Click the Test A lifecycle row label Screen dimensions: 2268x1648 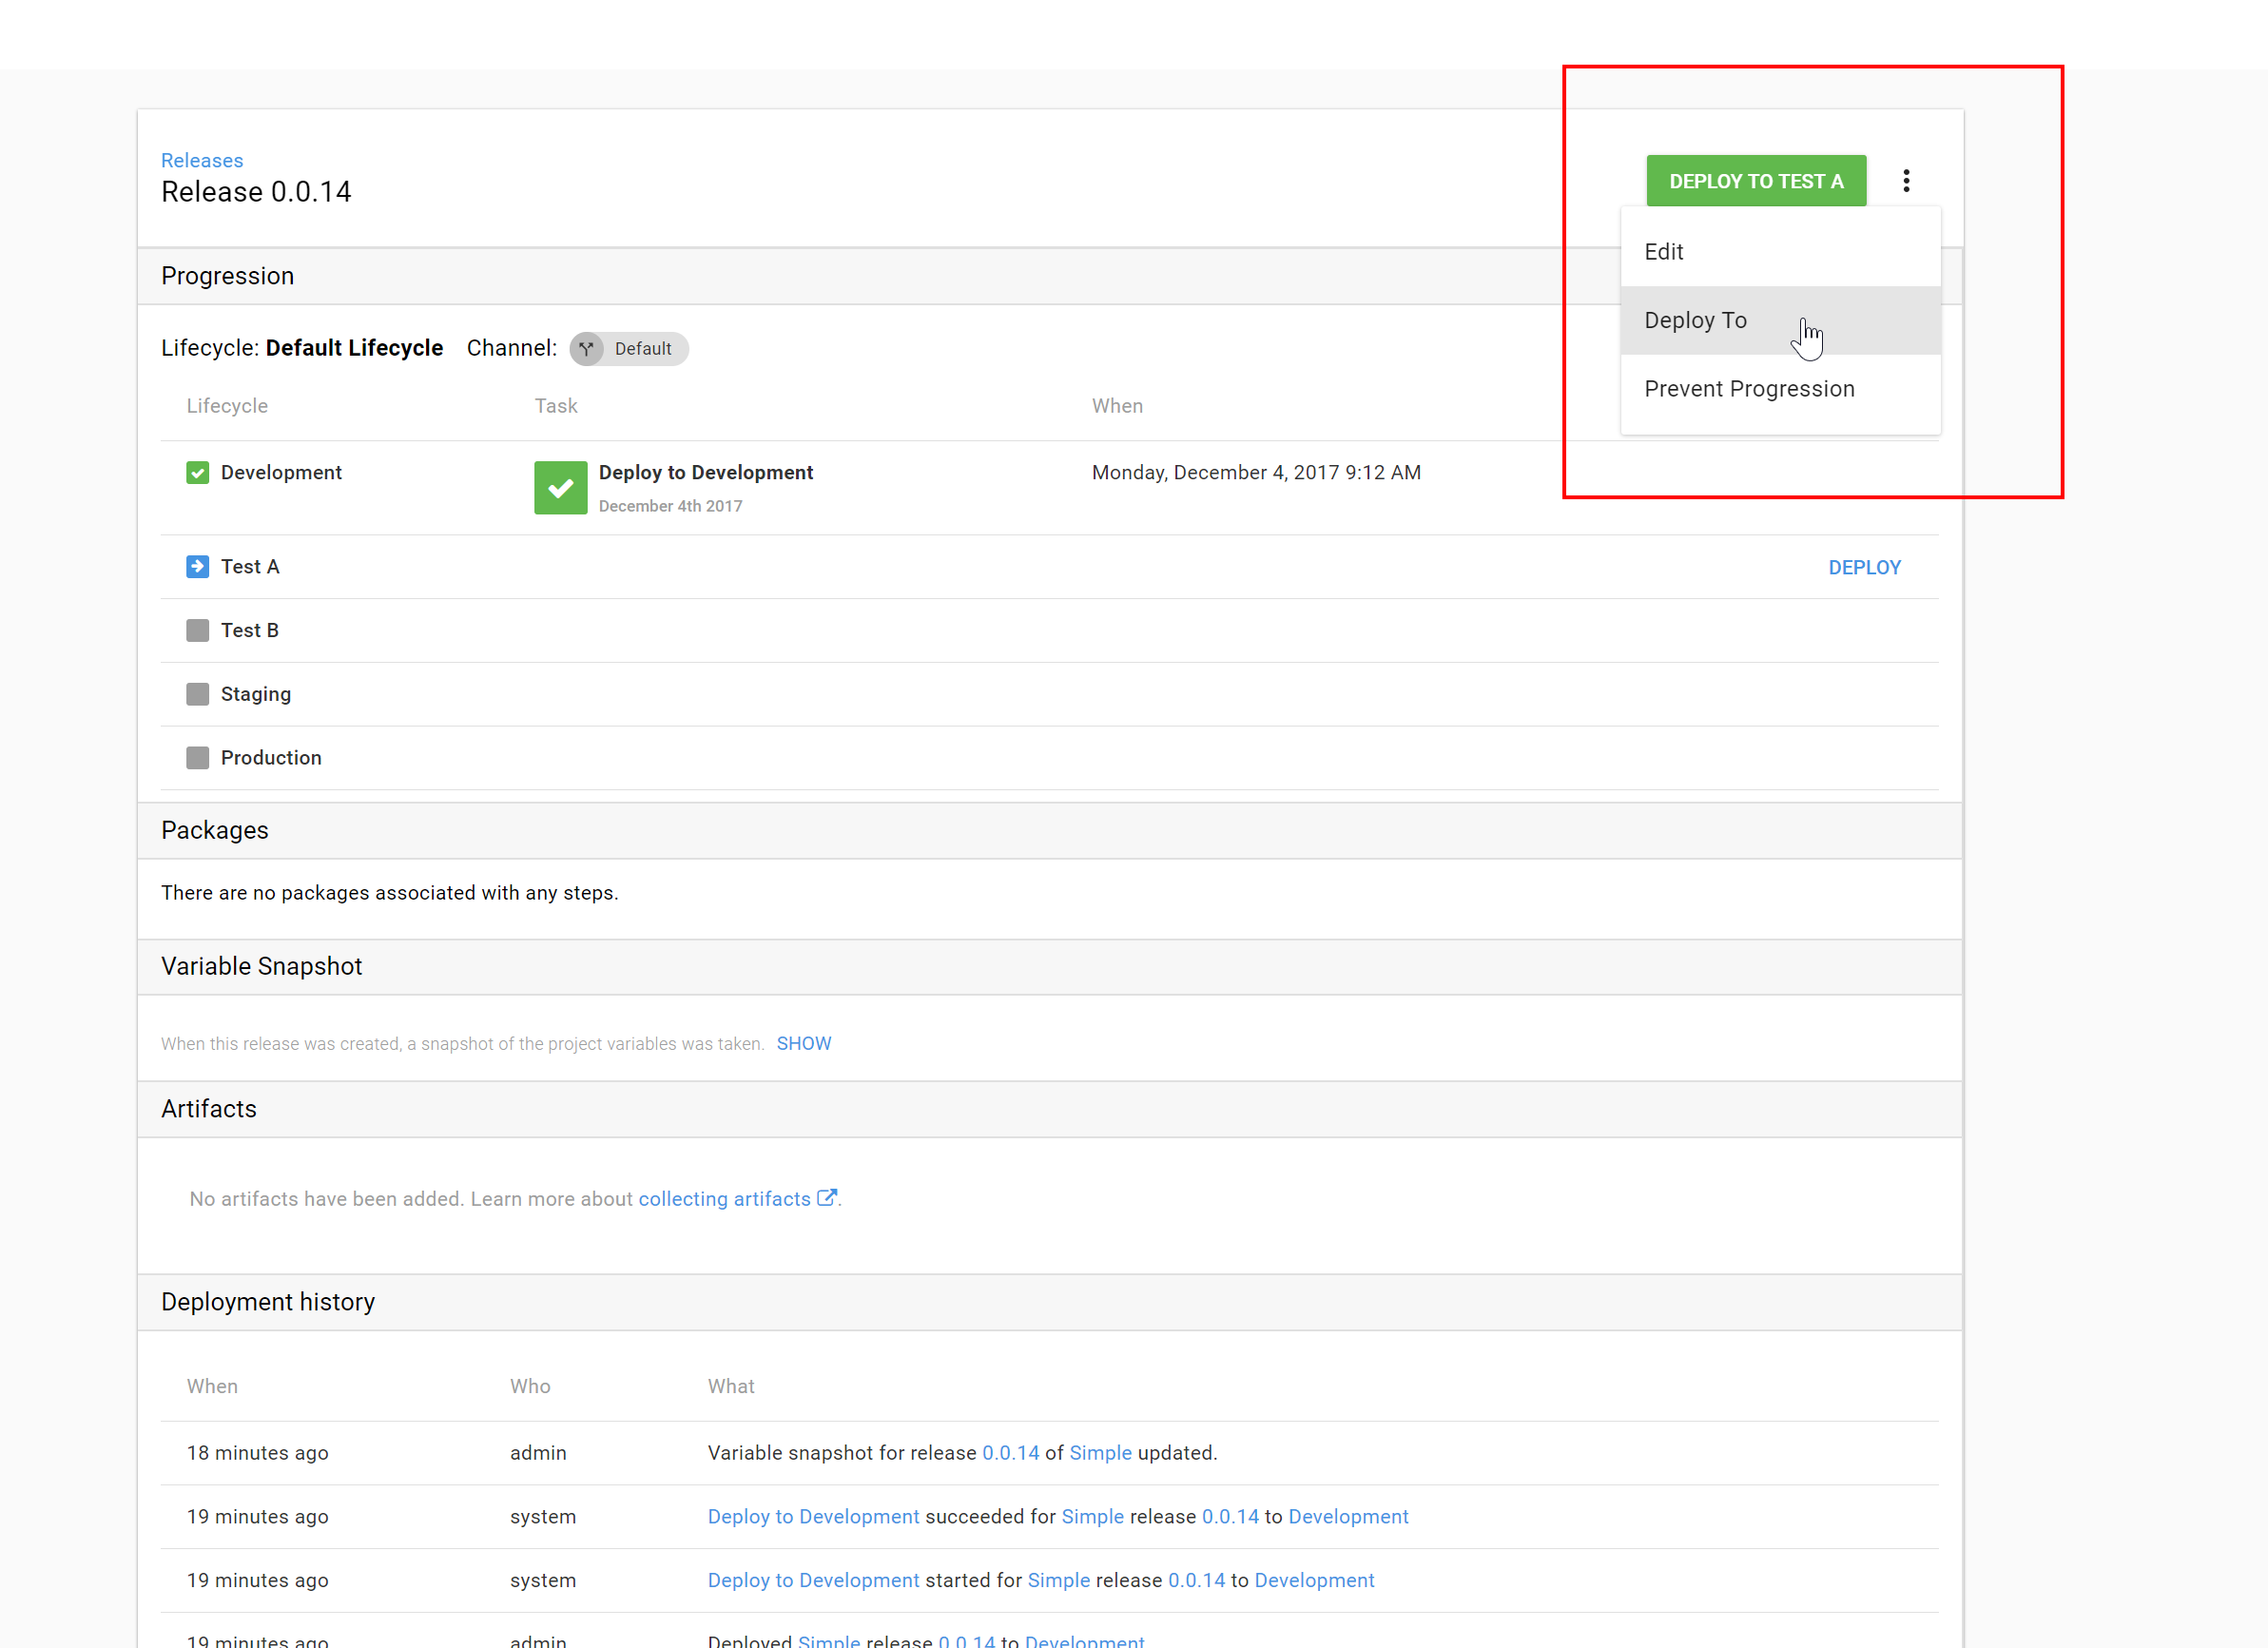click(250, 567)
